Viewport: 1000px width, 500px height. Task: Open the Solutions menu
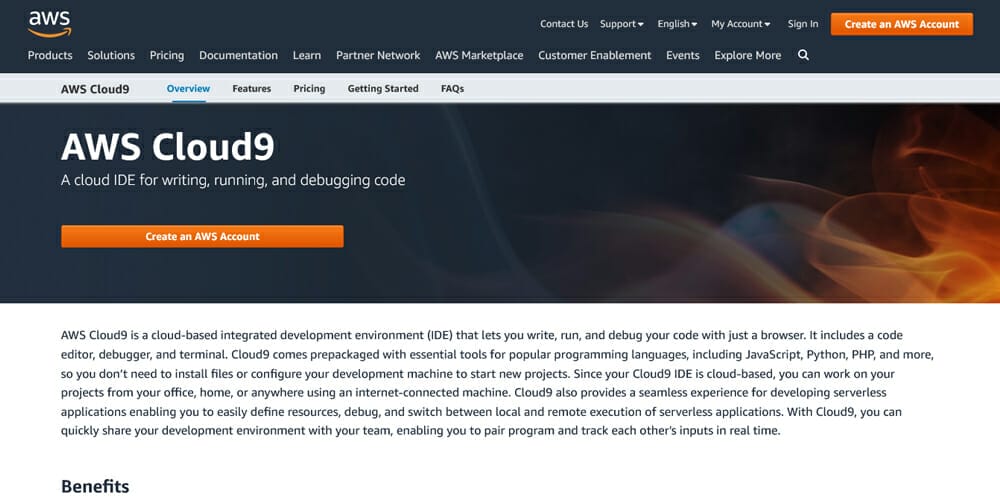click(111, 55)
